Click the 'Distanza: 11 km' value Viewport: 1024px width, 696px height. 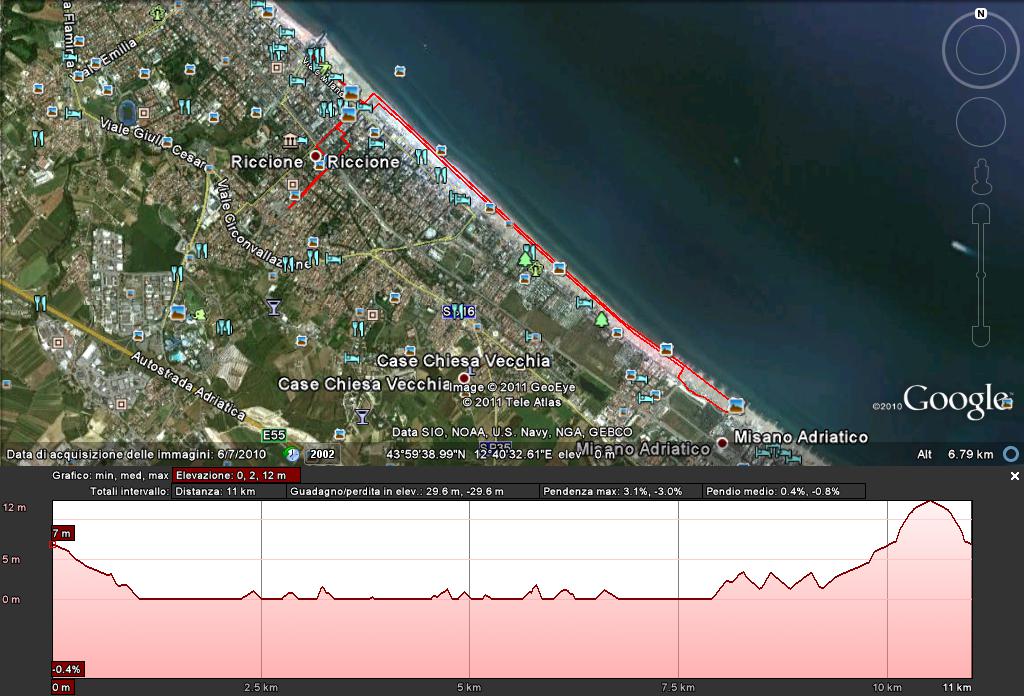pos(229,491)
